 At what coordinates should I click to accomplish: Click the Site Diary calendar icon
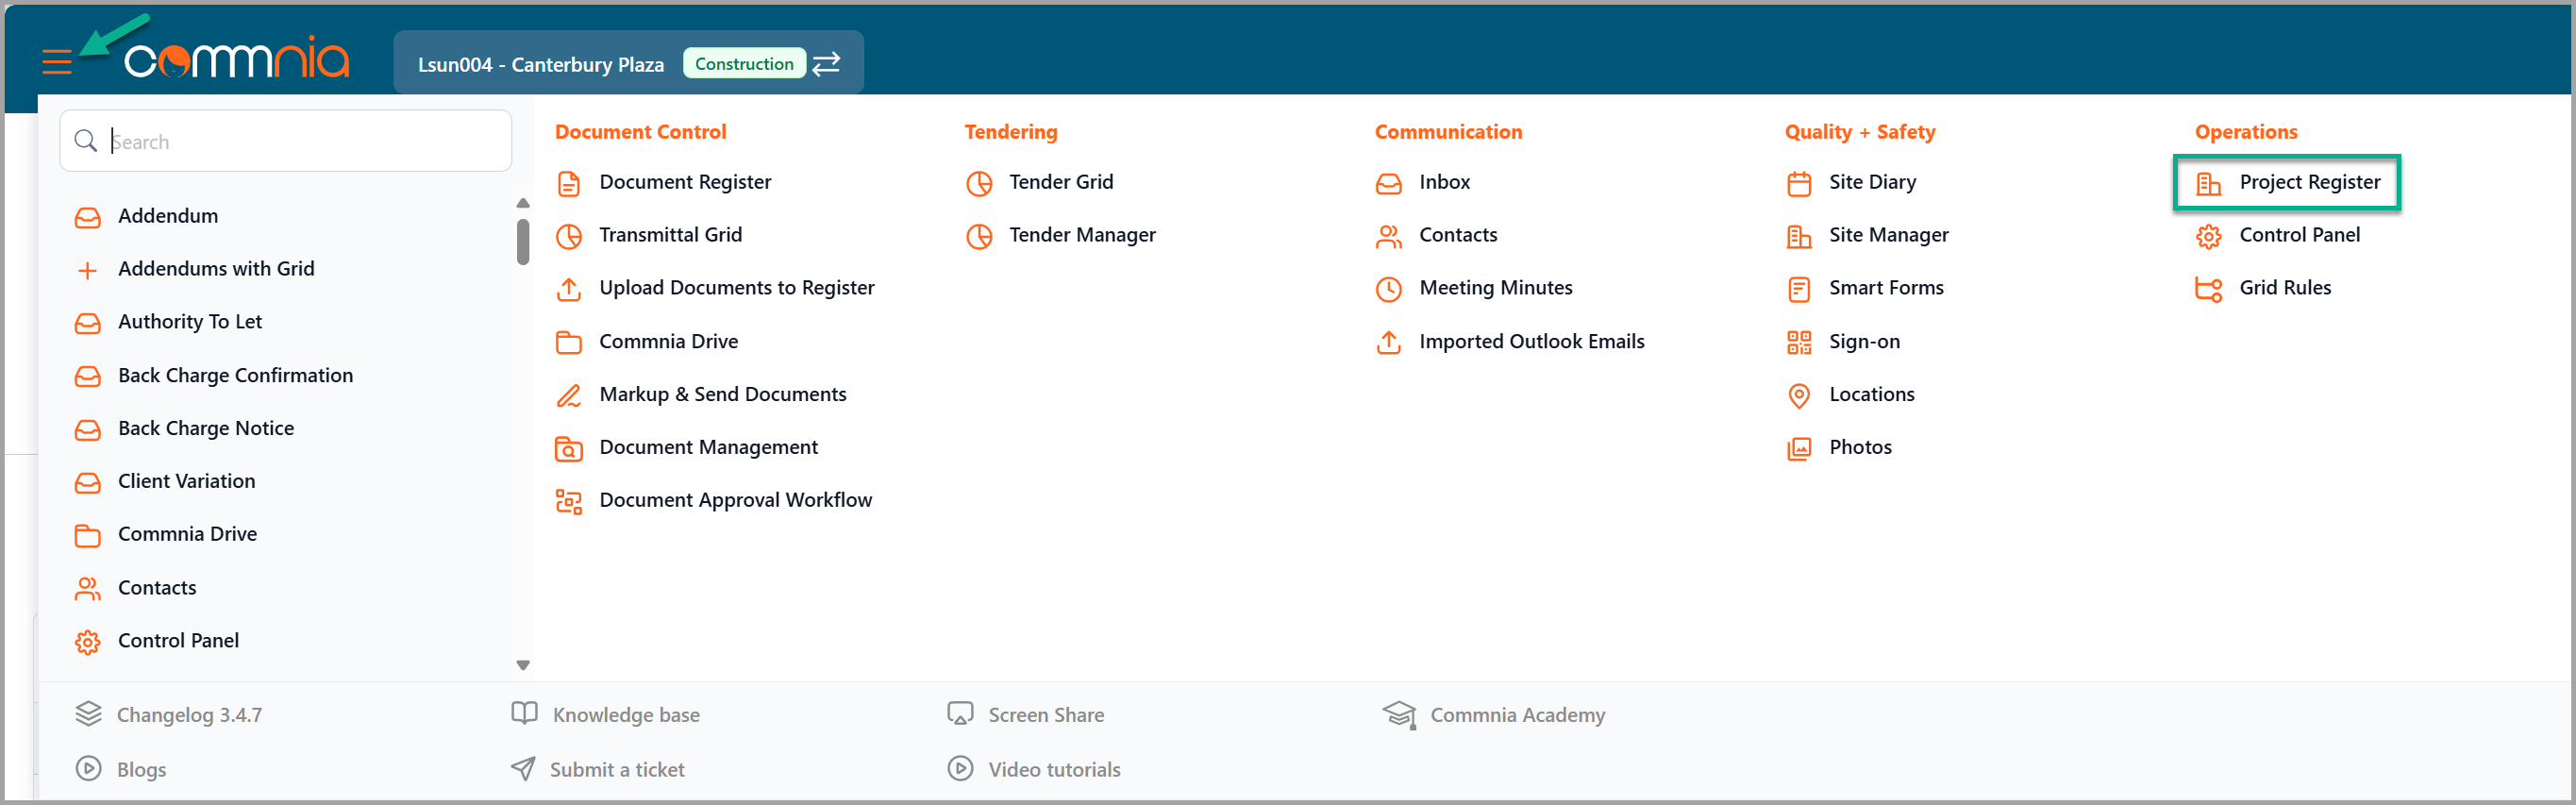[x=1798, y=183]
